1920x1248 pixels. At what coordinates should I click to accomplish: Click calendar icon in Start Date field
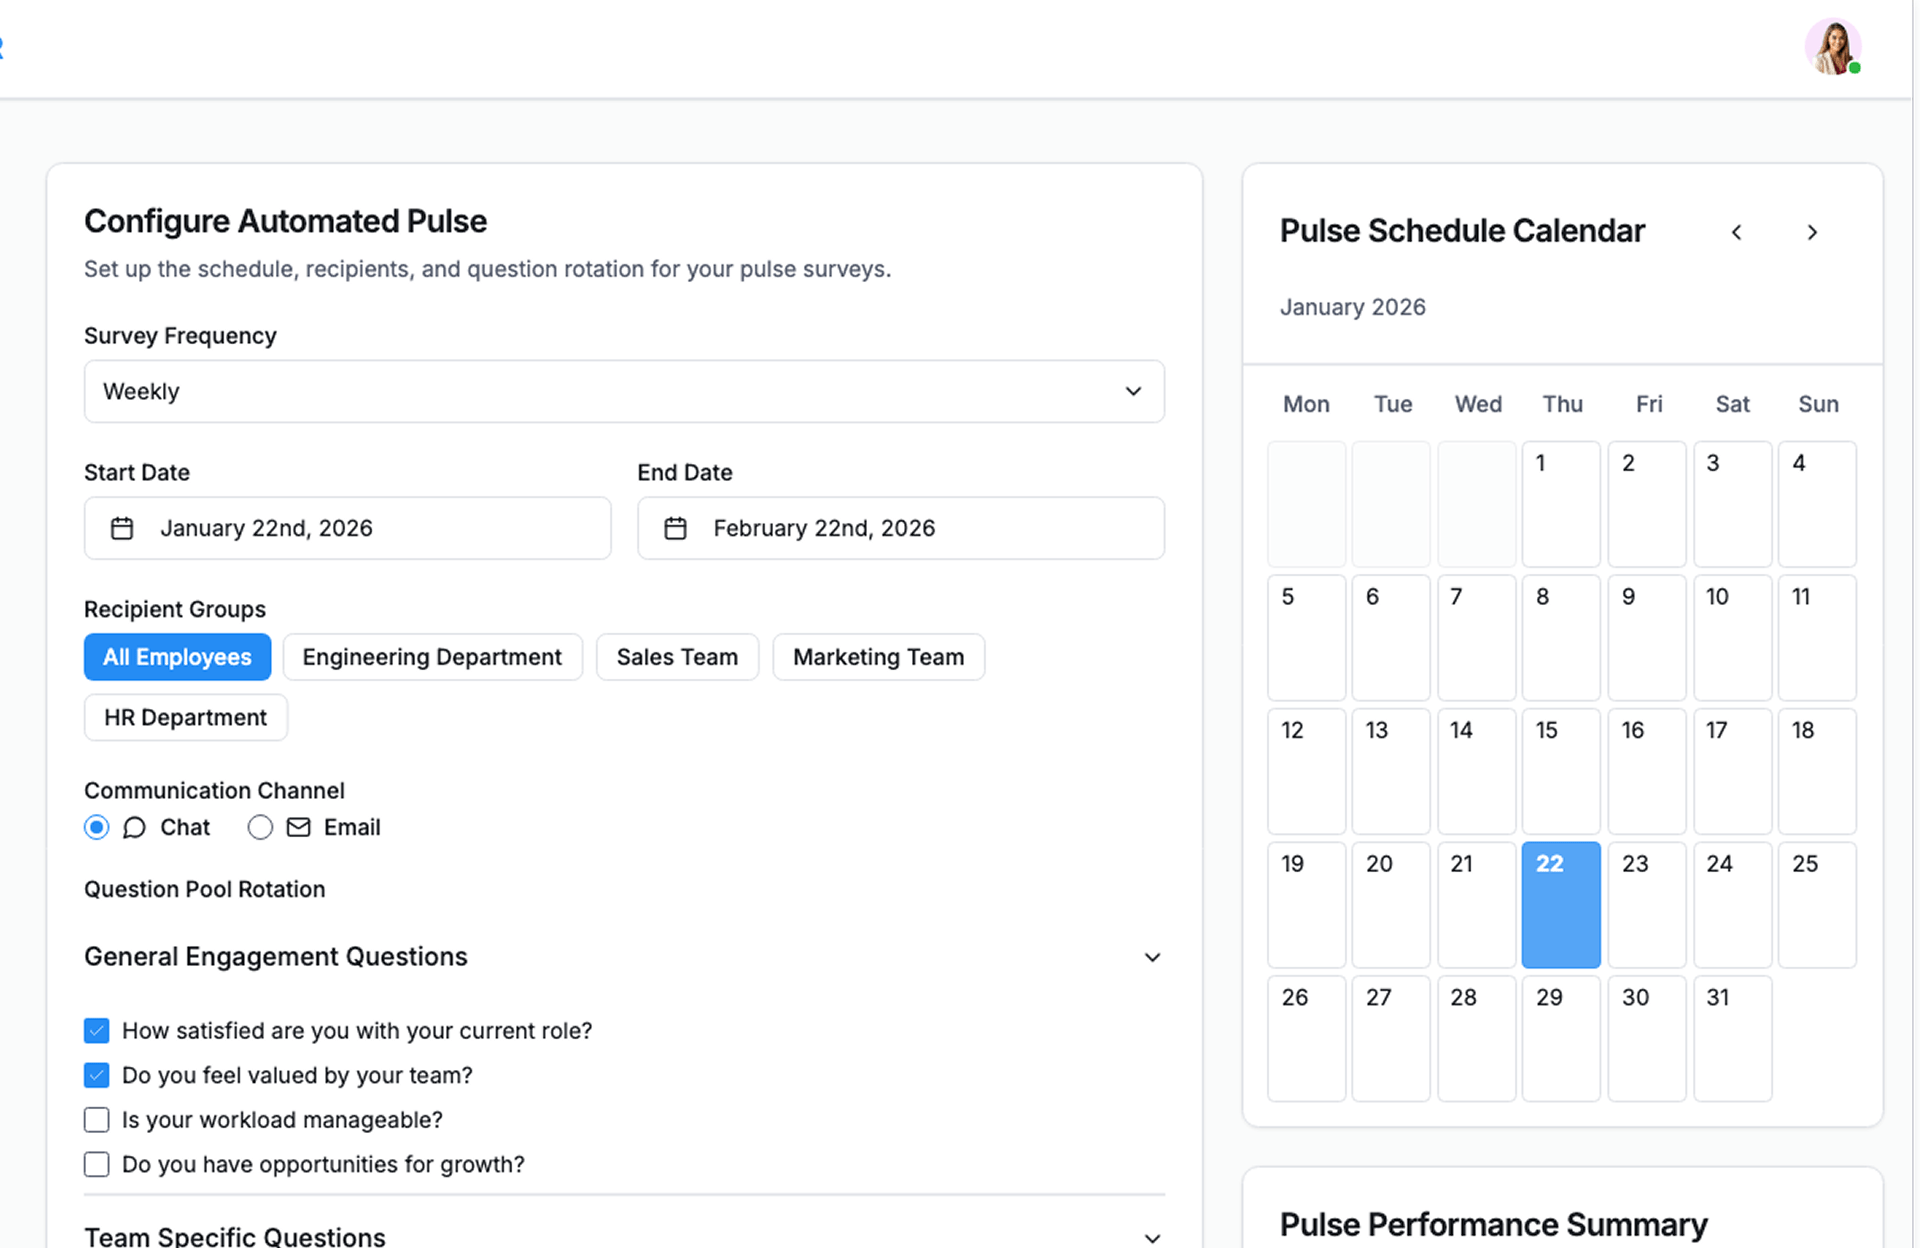pos(122,528)
